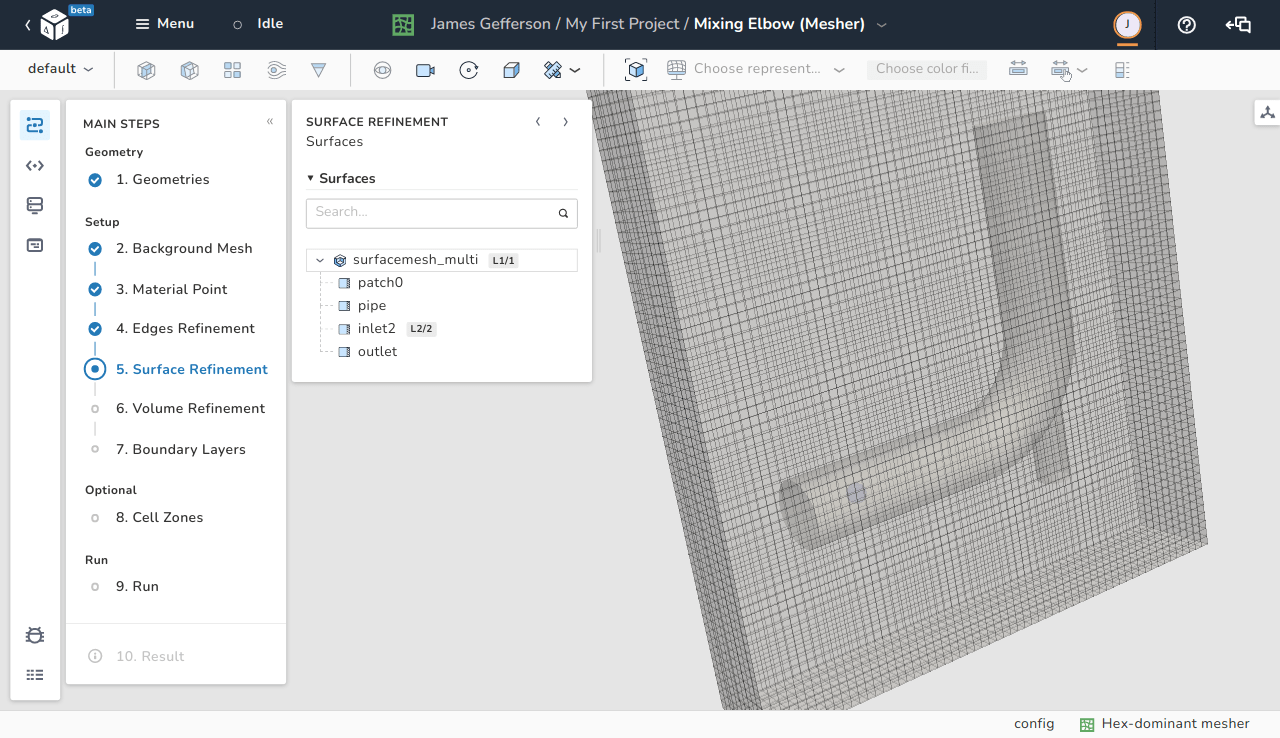Click the contour layers toolbar icon
The image size is (1280, 738).
(277, 70)
